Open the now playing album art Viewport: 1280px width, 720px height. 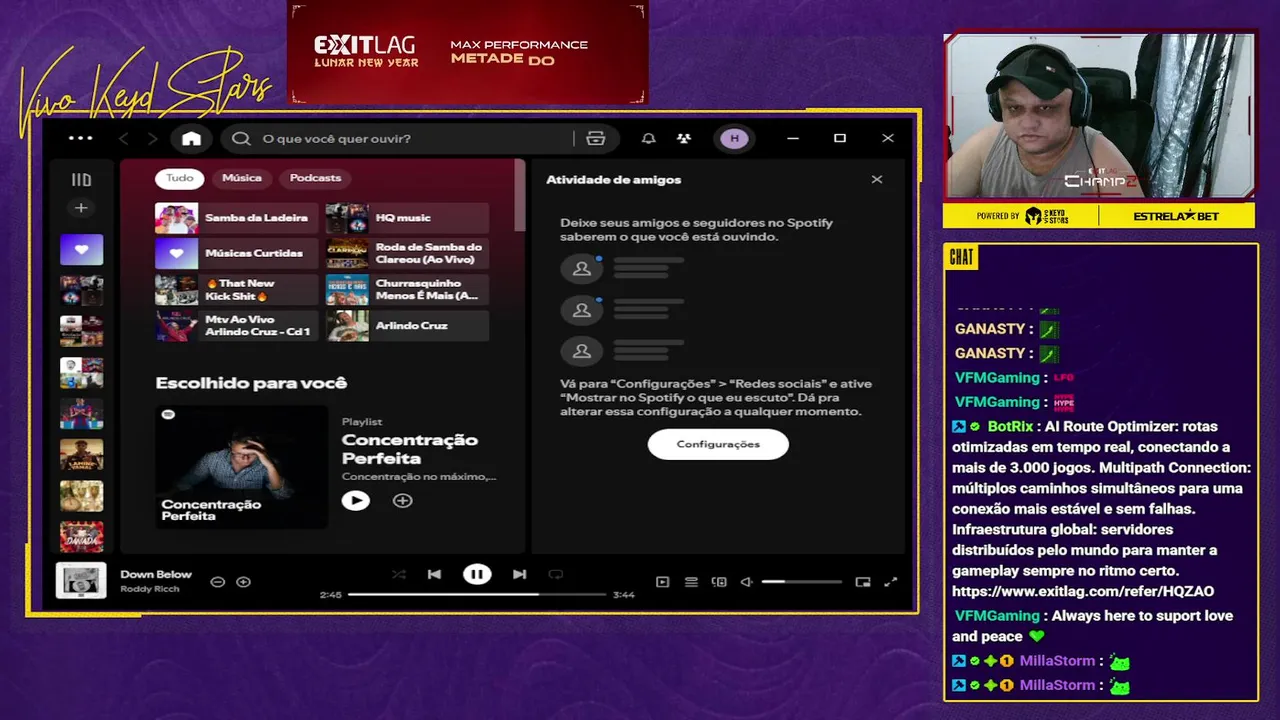tap(81, 581)
